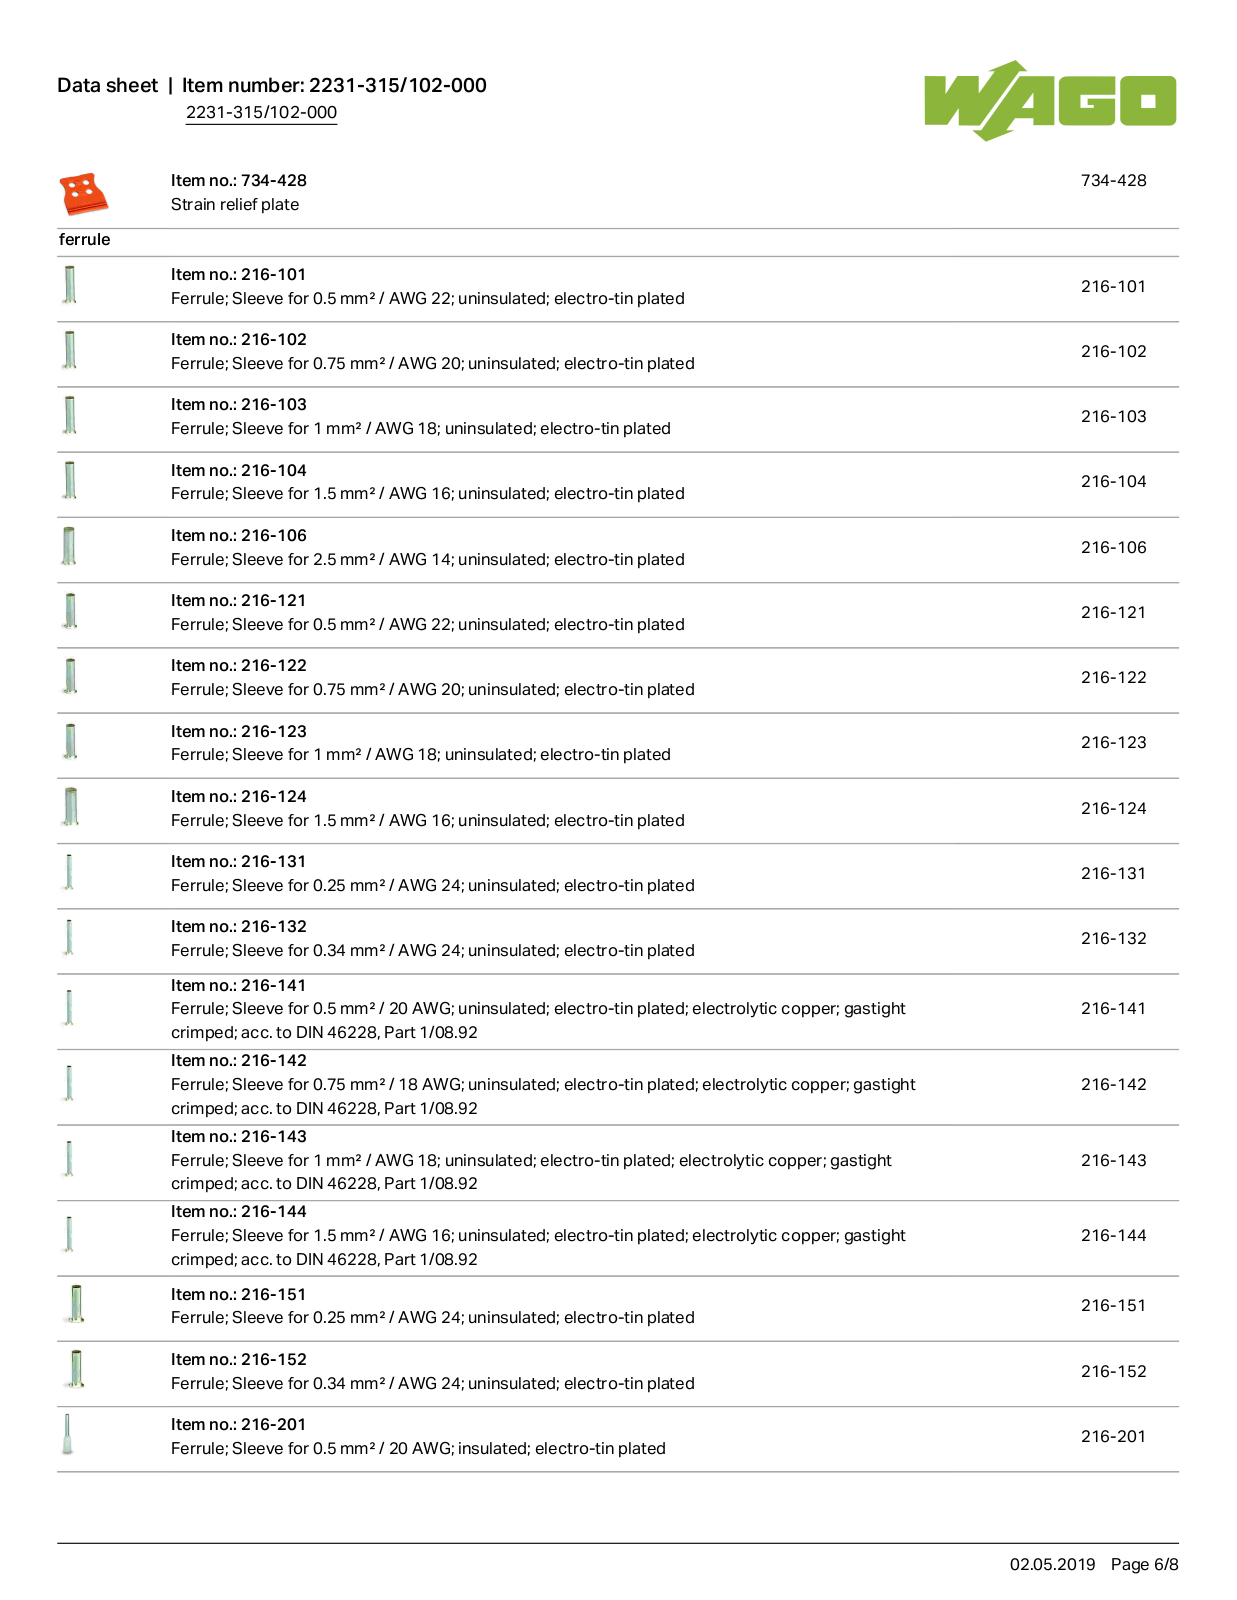Click the 216-106 ferrule thumbnail
This screenshot has height=1600, width=1237.
coord(69,546)
